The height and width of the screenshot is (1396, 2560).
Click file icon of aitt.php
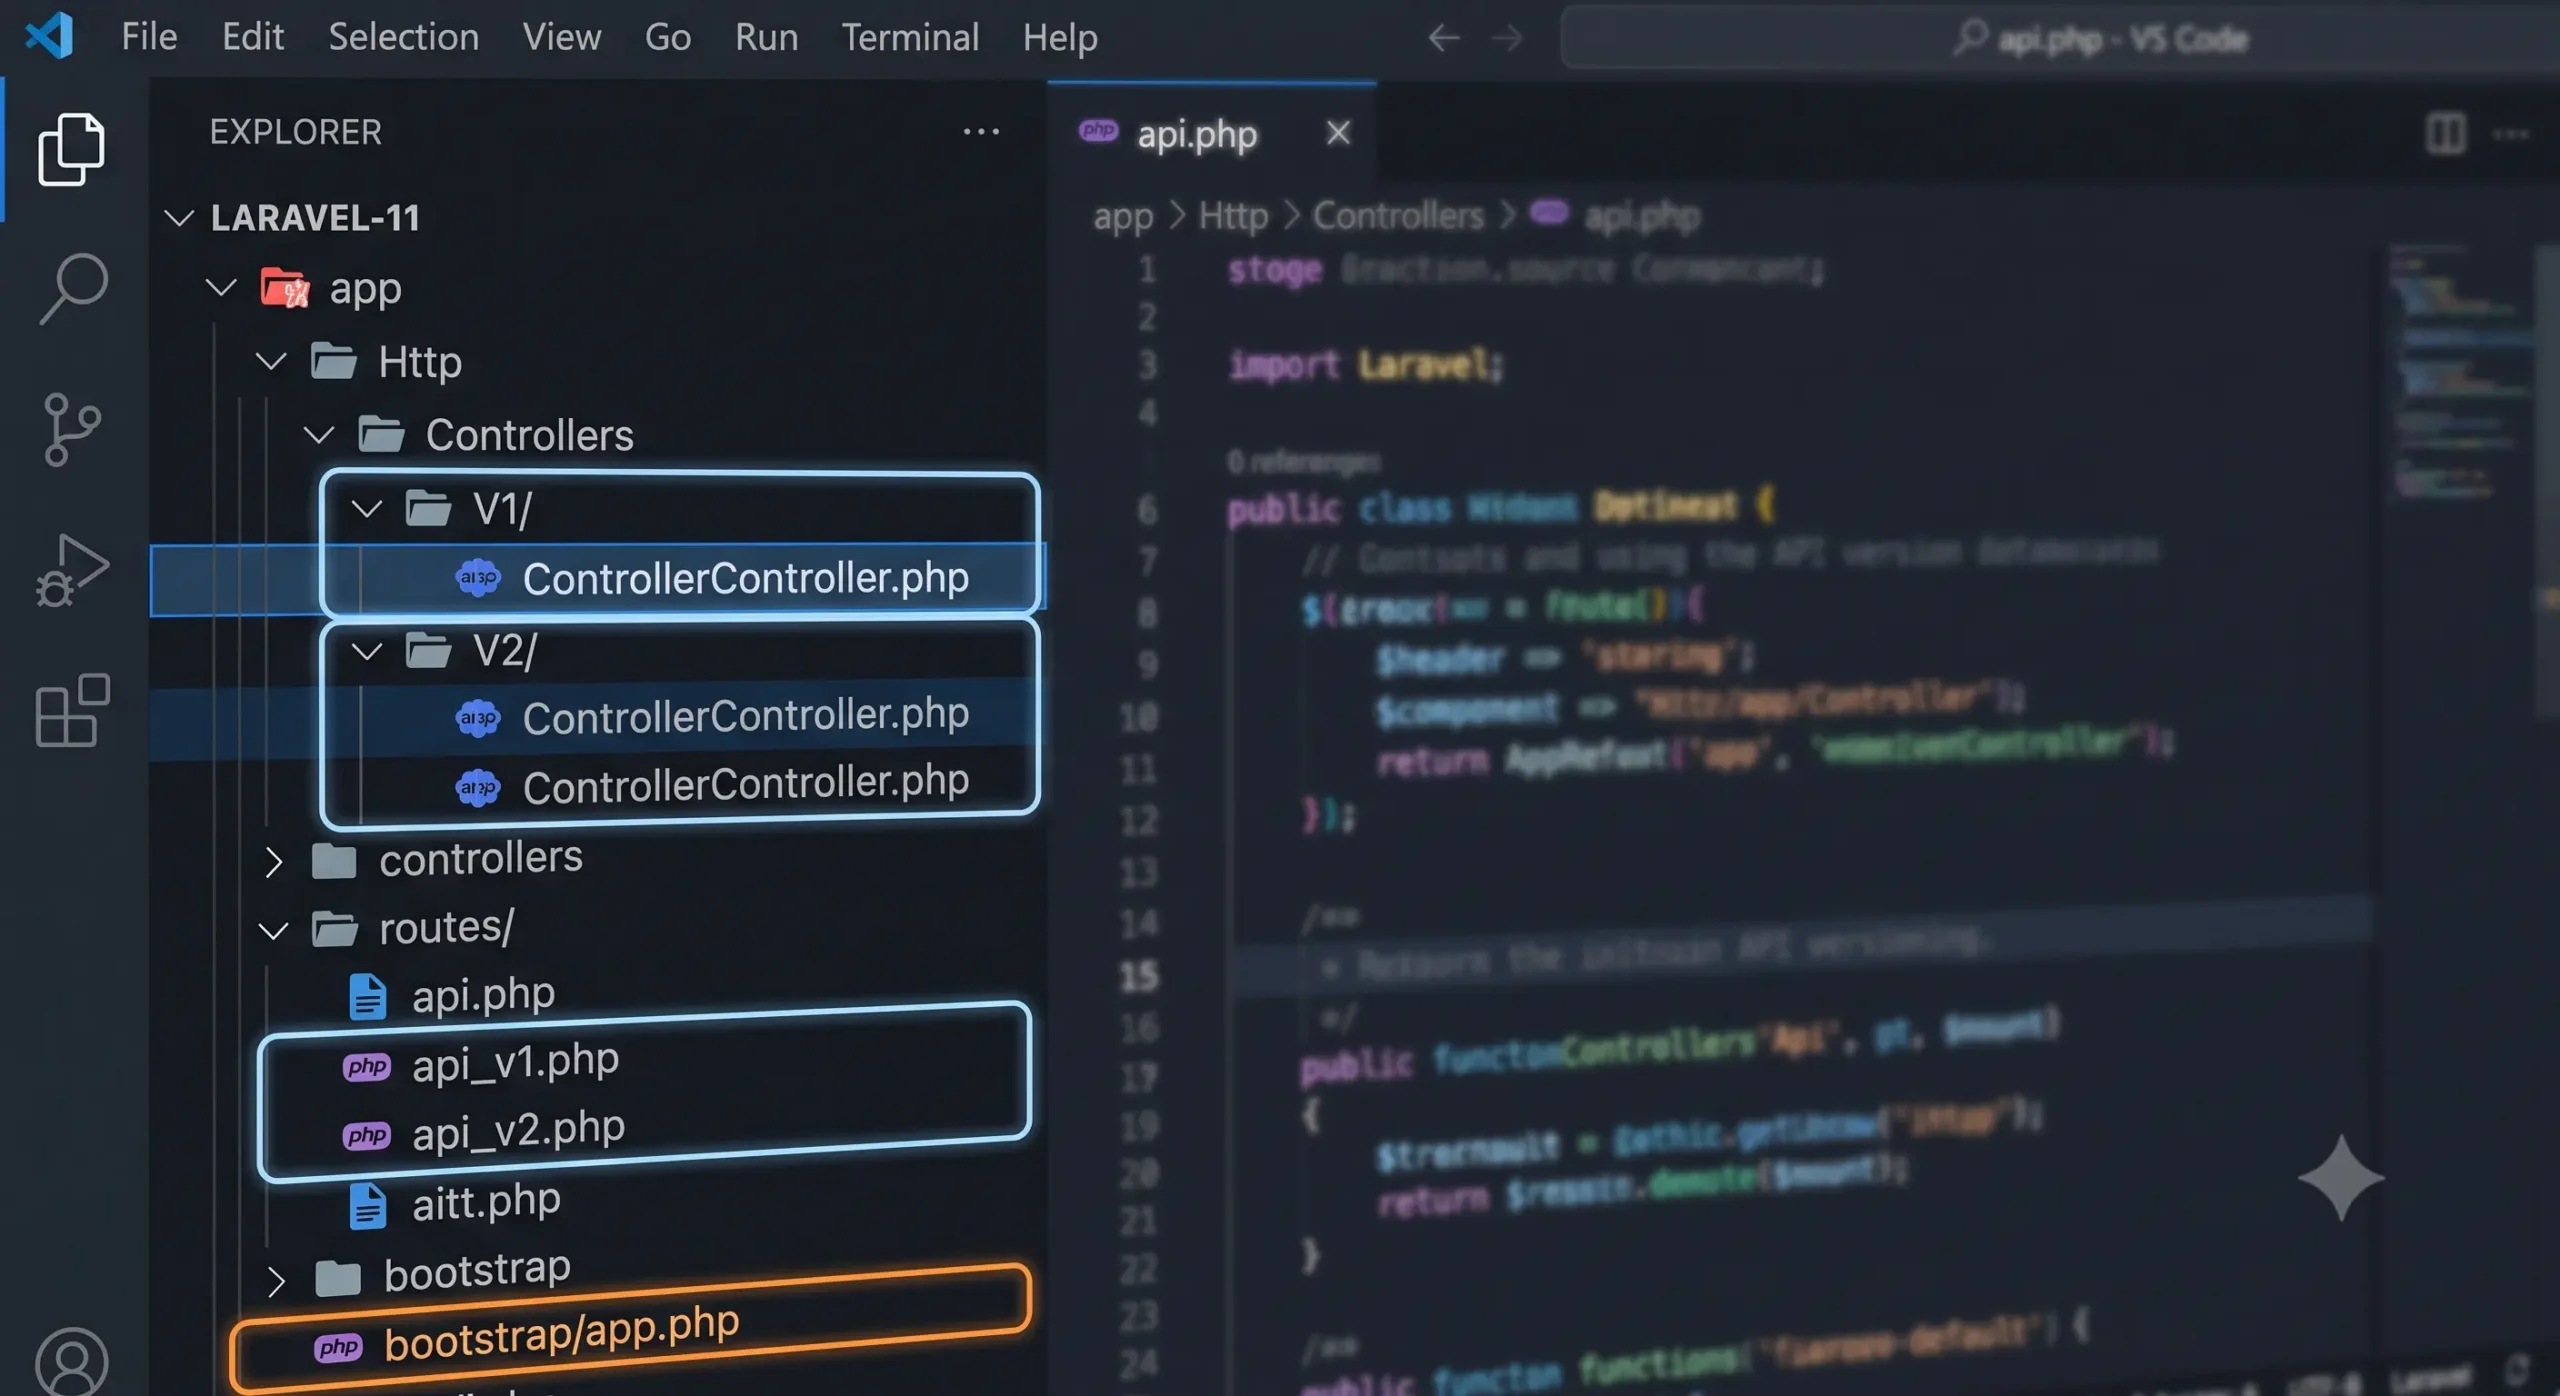(x=367, y=1205)
